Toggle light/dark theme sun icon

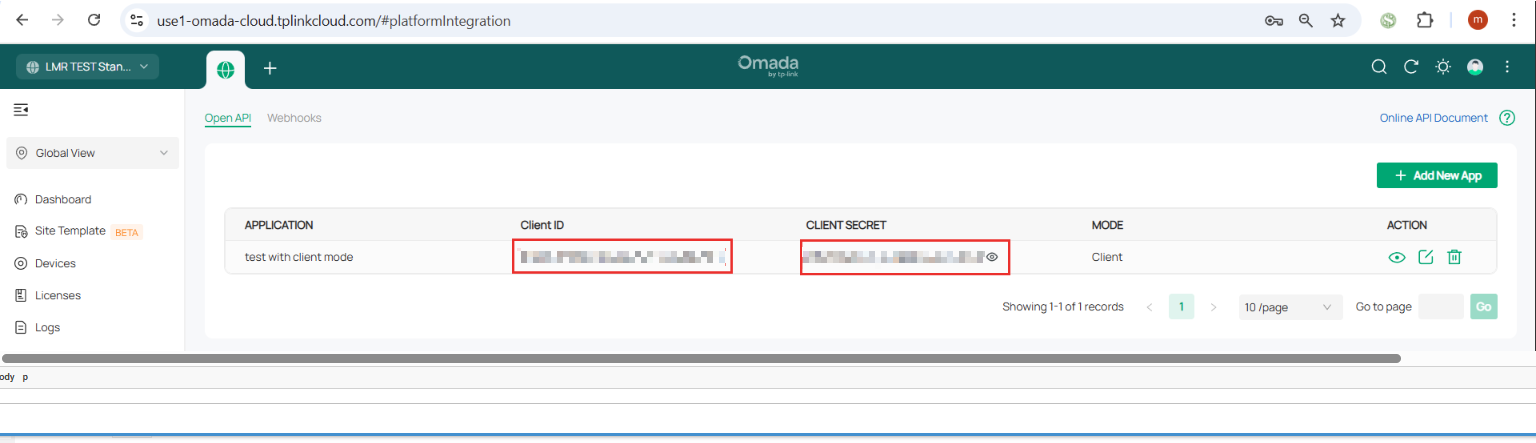pyautogui.click(x=1443, y=67)
